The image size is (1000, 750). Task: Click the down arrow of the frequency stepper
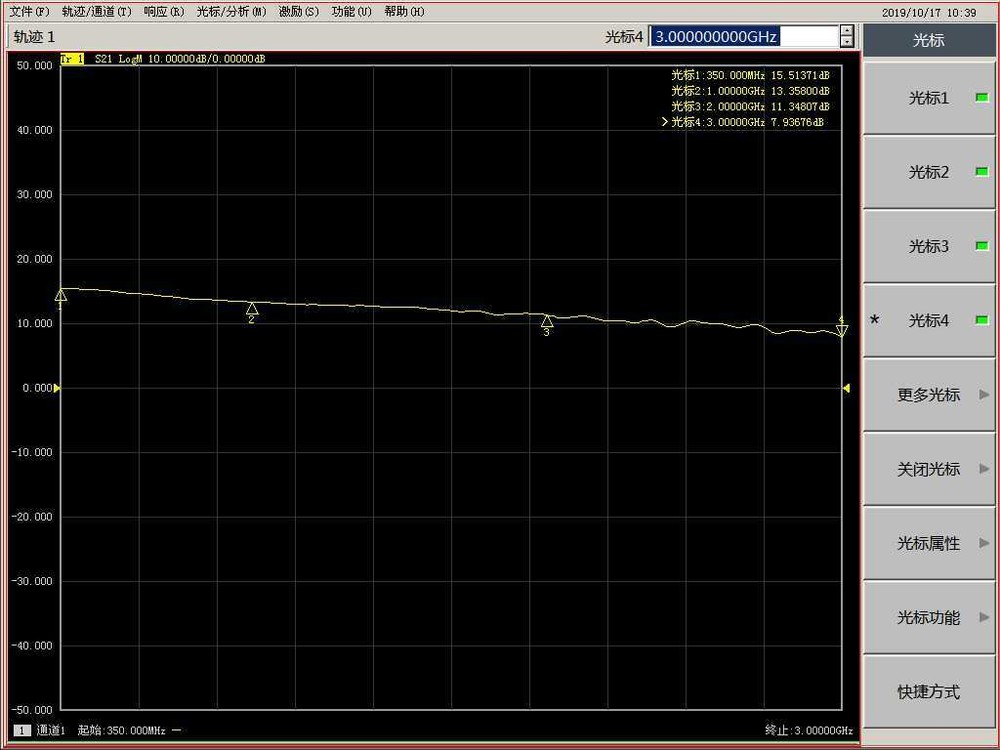coord(845,41)
